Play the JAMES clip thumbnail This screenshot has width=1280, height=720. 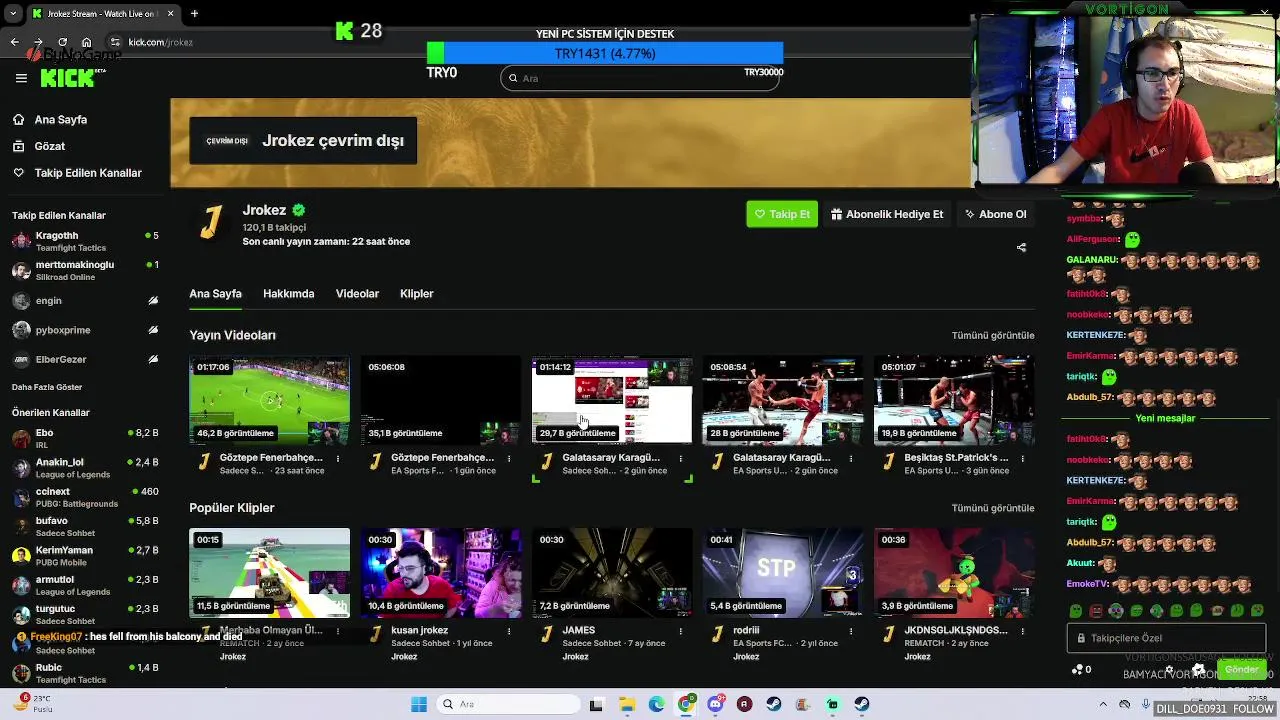tap(612, 573)
